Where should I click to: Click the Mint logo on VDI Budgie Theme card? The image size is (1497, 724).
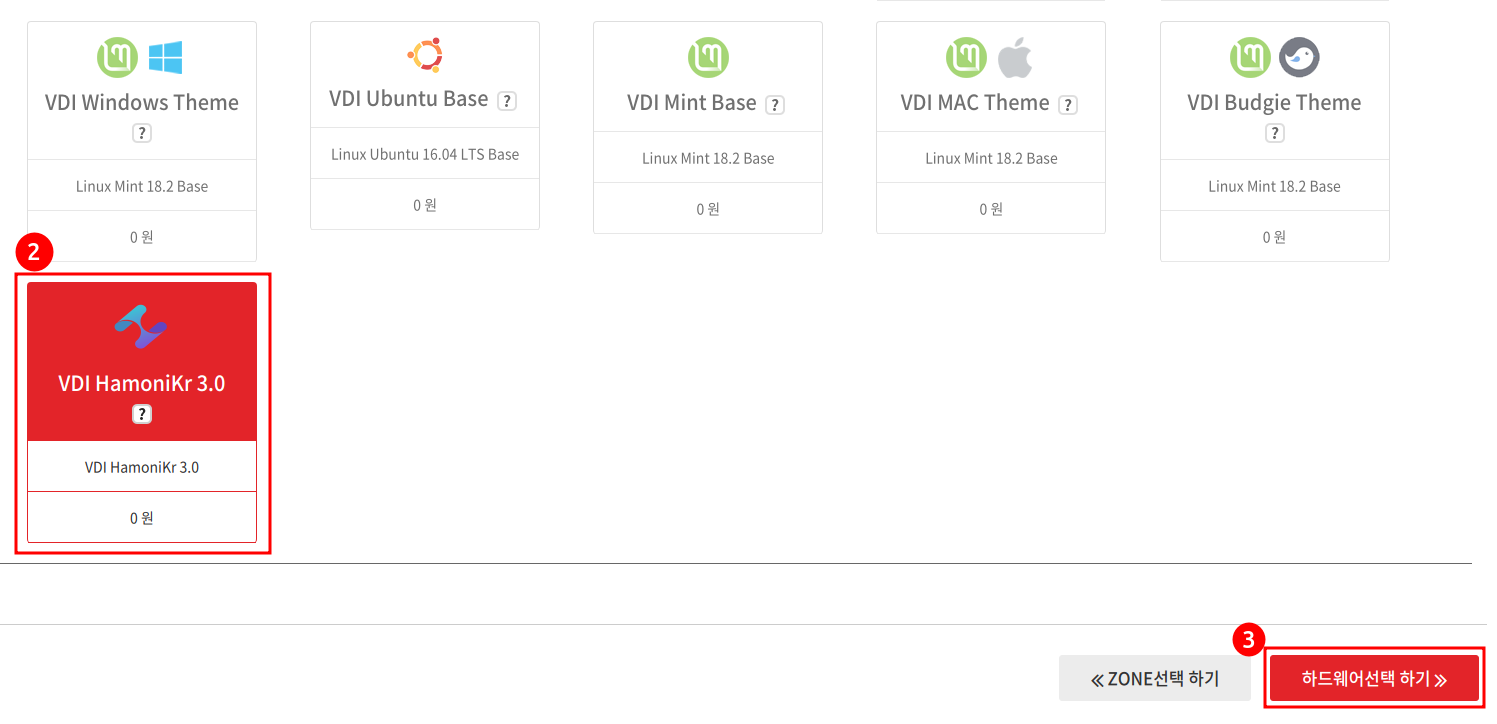[x=1250, y=57]
